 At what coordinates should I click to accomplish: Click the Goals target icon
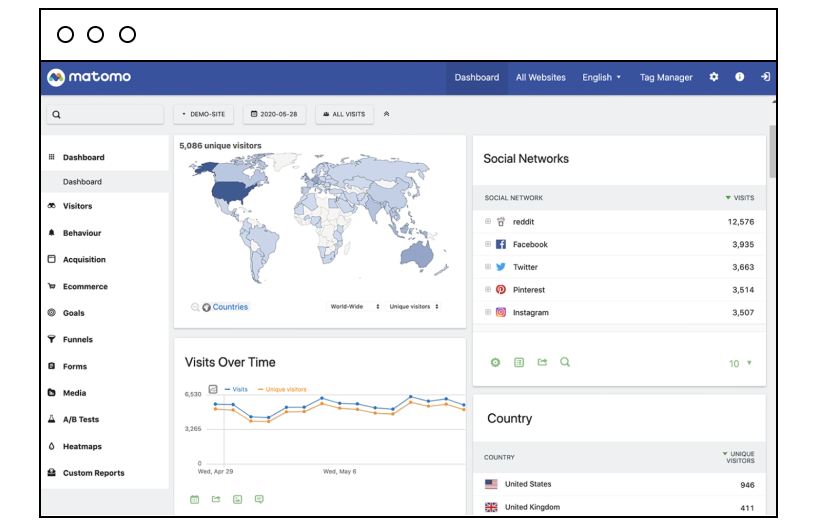tap(51, 313)
